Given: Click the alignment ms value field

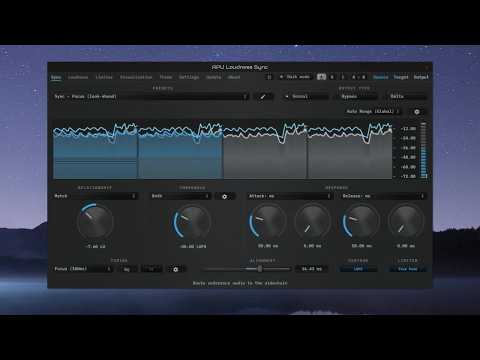Looking at the screenshot, I should (x=311, y=269).
